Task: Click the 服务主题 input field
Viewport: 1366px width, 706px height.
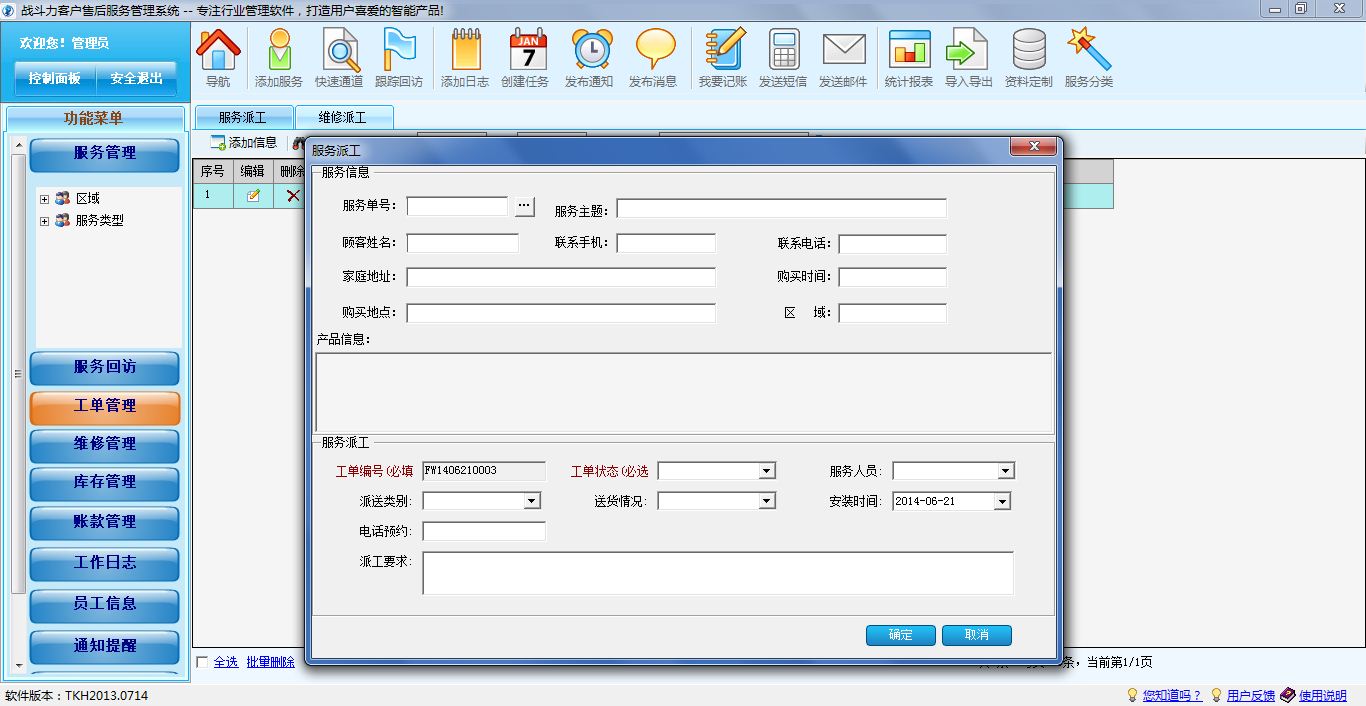Action: [781, 208]
